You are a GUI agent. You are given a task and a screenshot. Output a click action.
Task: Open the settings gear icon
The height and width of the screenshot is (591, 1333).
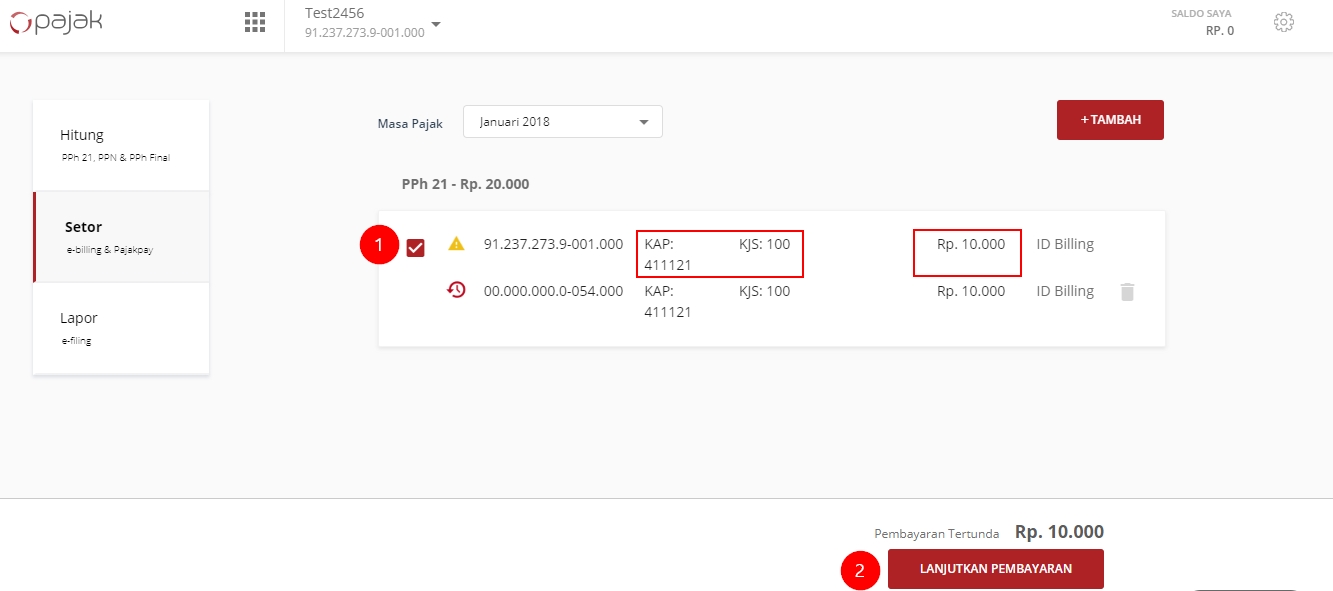(1284, 22)
